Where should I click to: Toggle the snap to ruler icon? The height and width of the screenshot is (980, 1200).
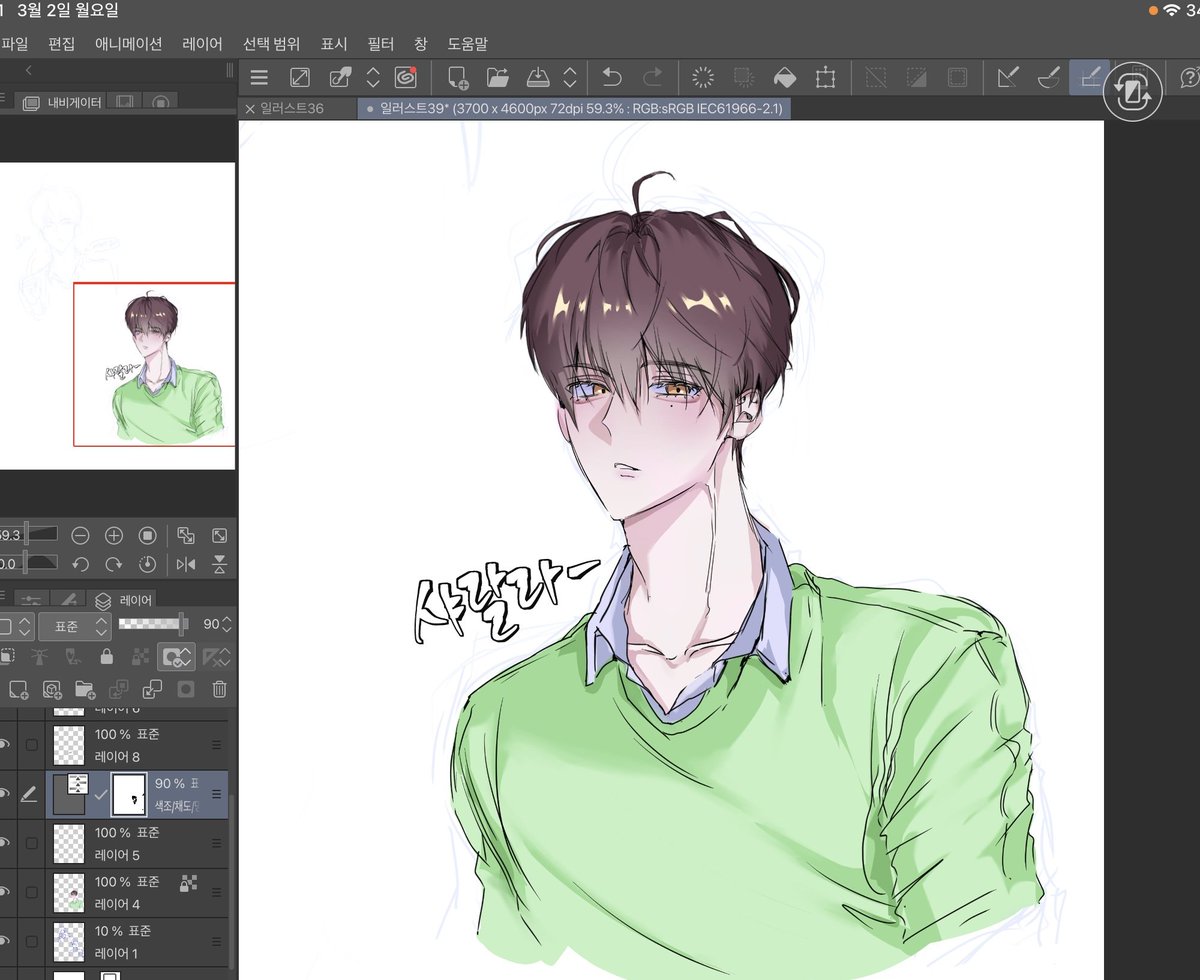(x=1008, y=78)
